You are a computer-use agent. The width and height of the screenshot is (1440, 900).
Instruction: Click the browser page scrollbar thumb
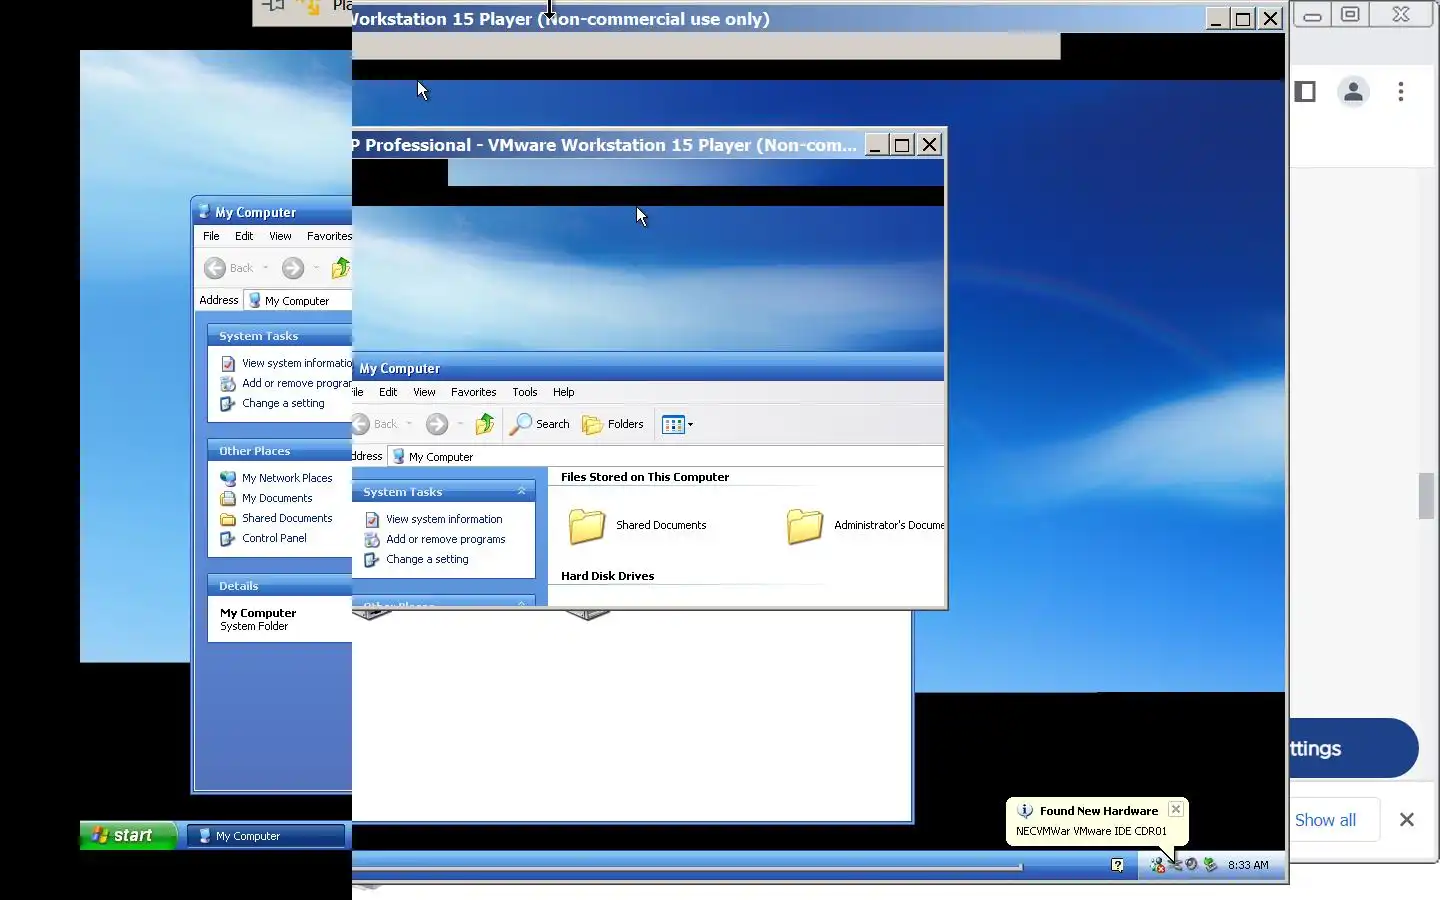[1427, 496]
